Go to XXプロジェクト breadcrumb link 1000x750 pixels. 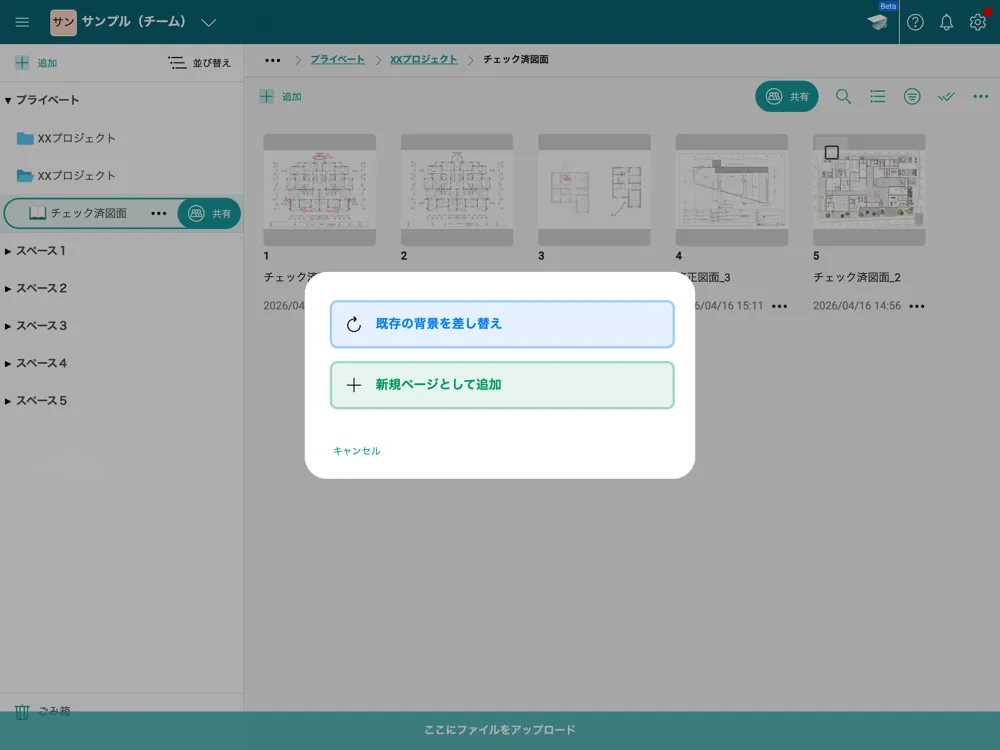tap(423, 59)
